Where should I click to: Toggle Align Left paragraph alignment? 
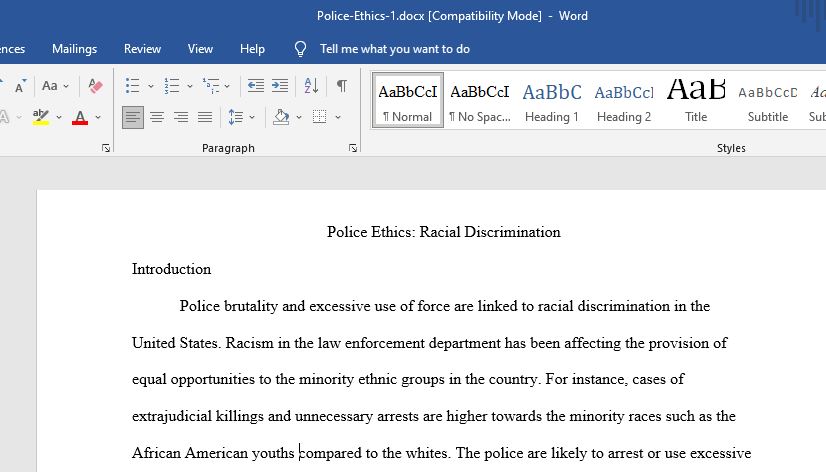pyautogui.click(x=133, y=117)
